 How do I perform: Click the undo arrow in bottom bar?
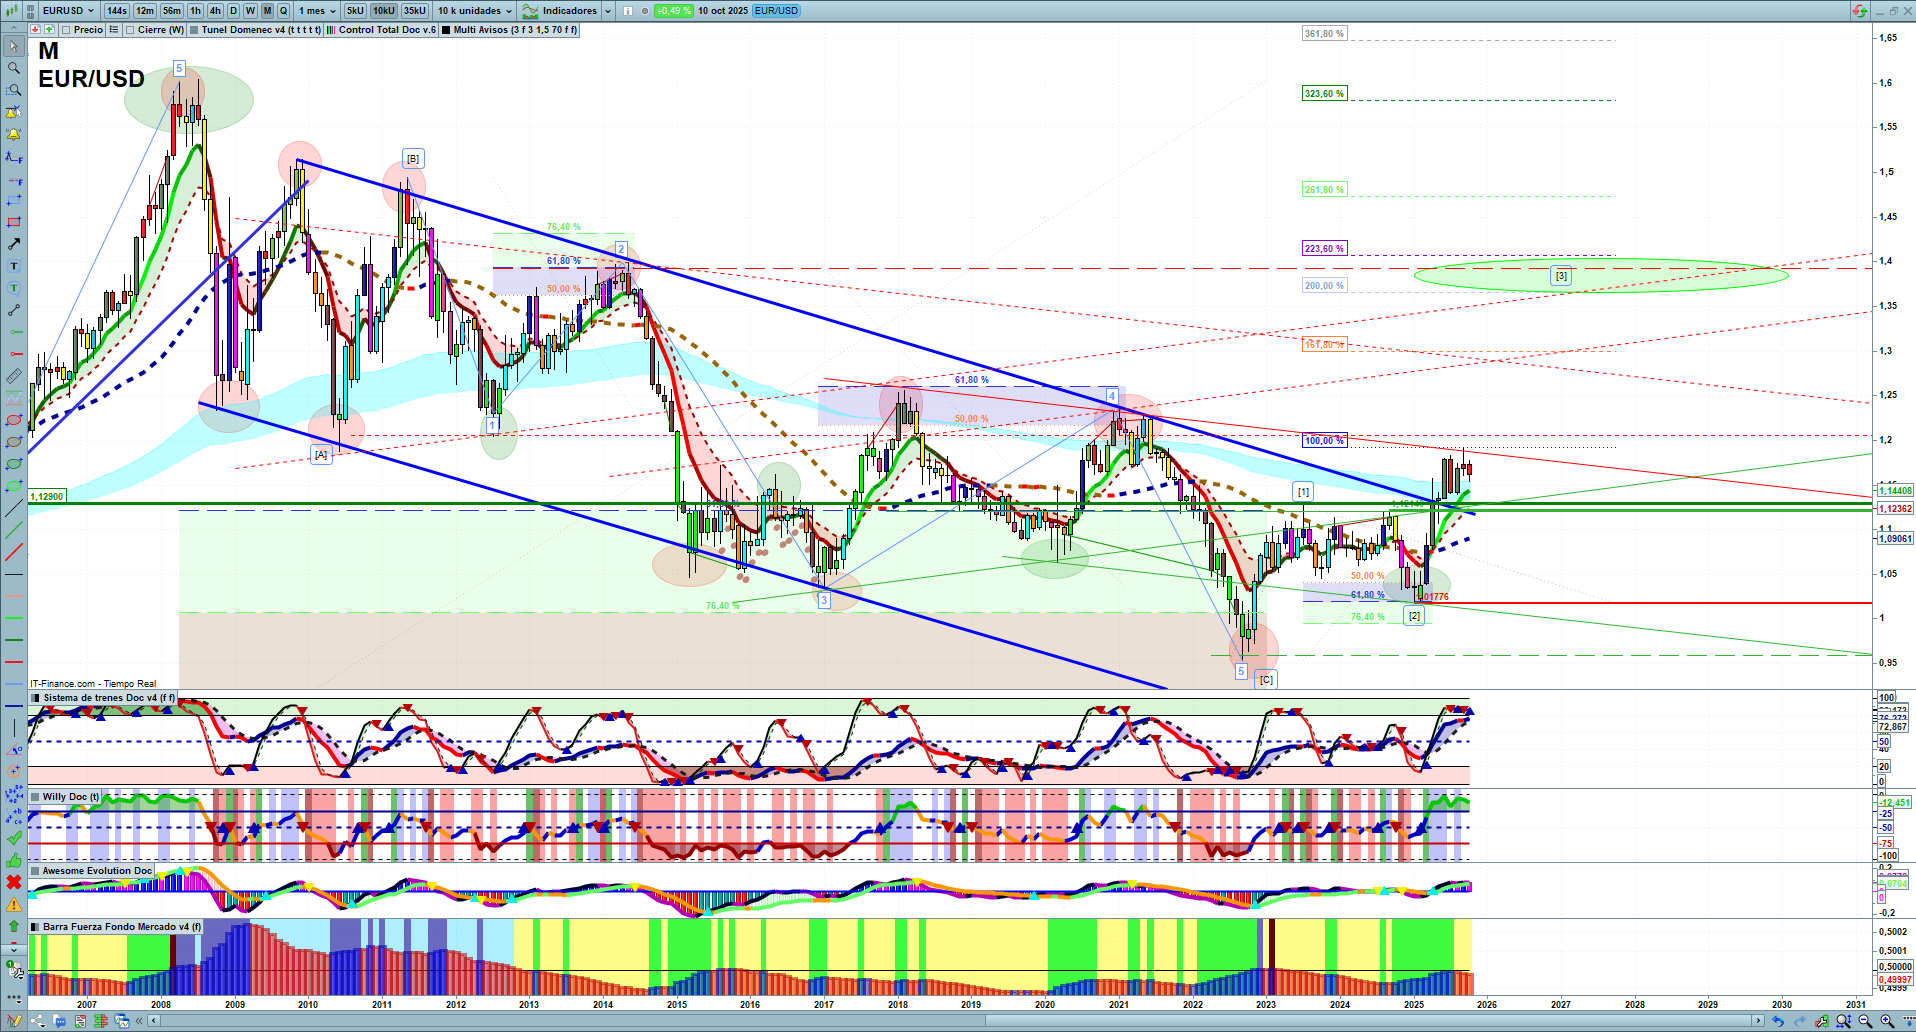pyautogui.click(x=1777, y=1021)
